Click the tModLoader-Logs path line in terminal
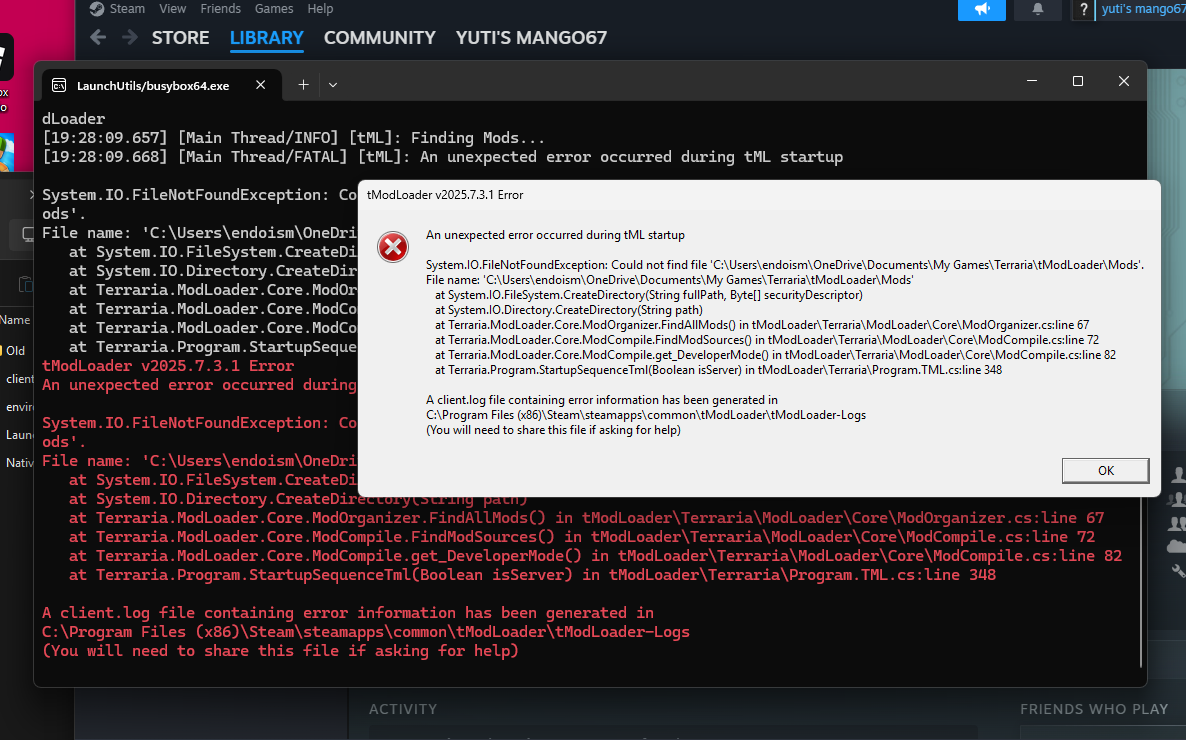 (x=366, y=632)
